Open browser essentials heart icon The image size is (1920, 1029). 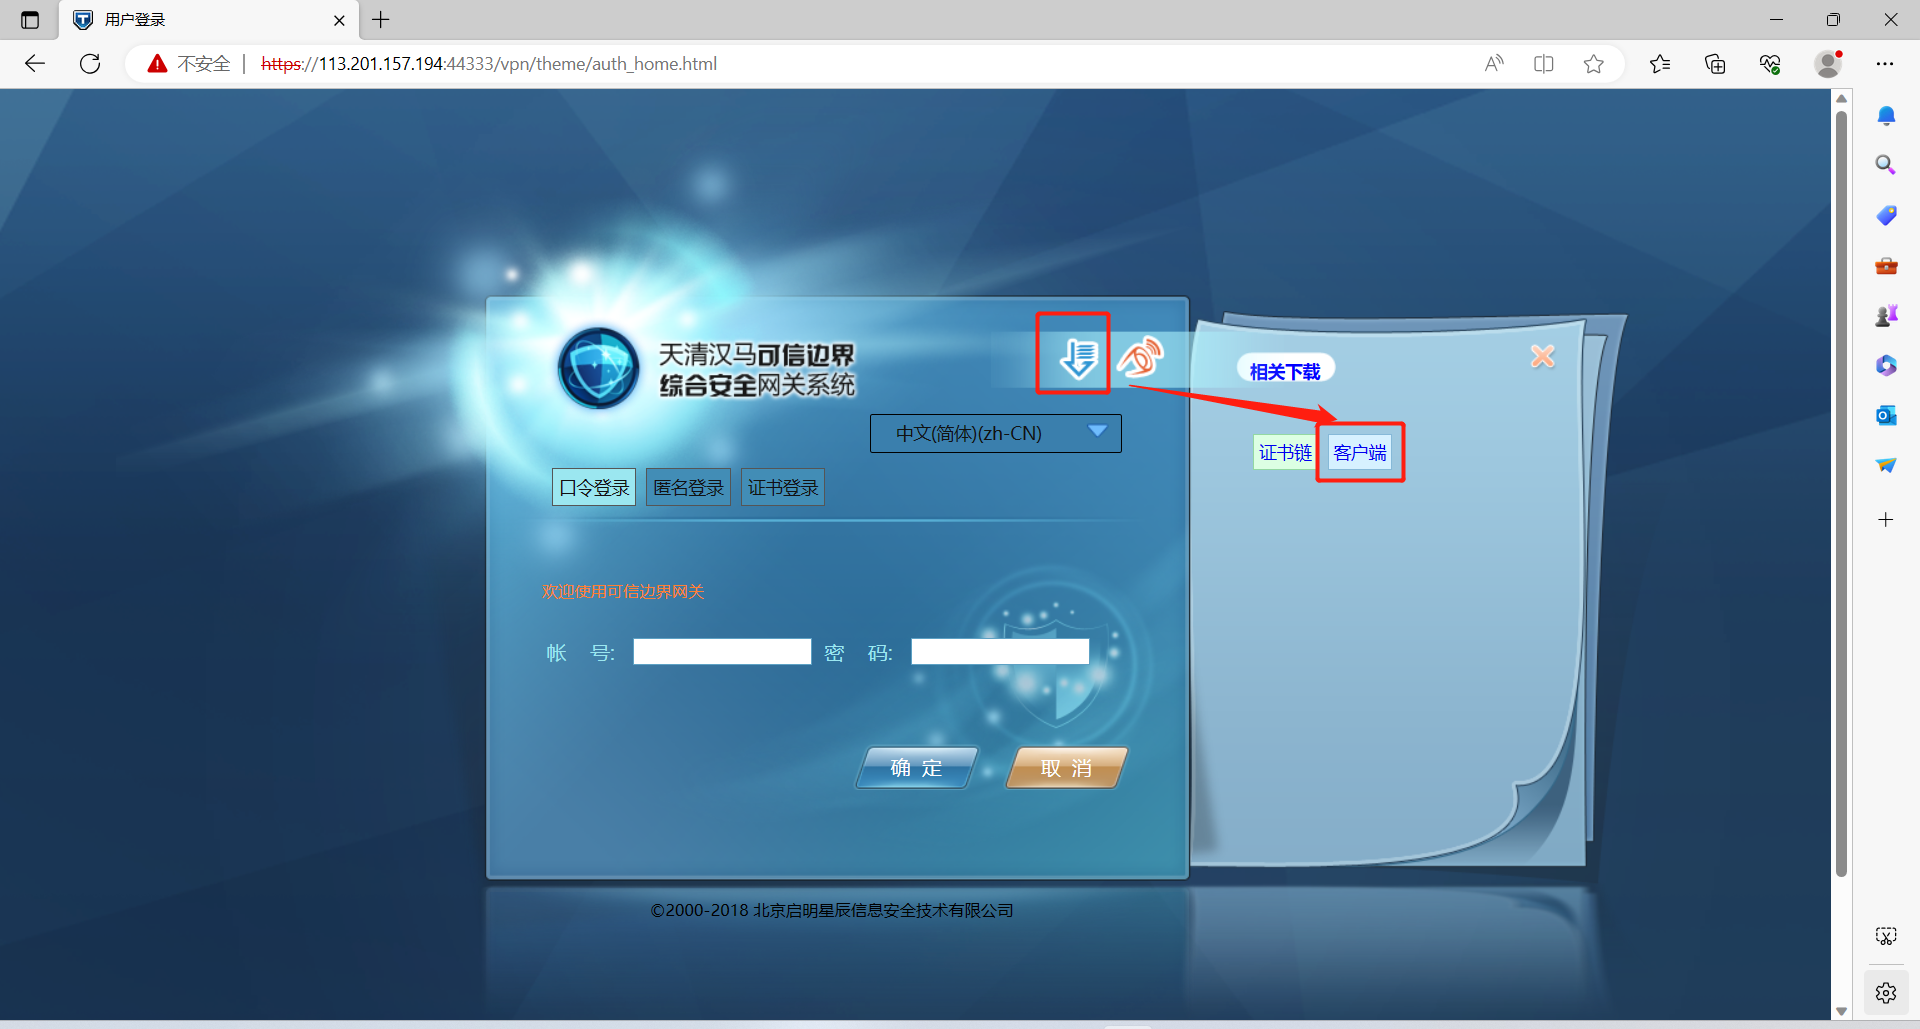(1770, 64)
